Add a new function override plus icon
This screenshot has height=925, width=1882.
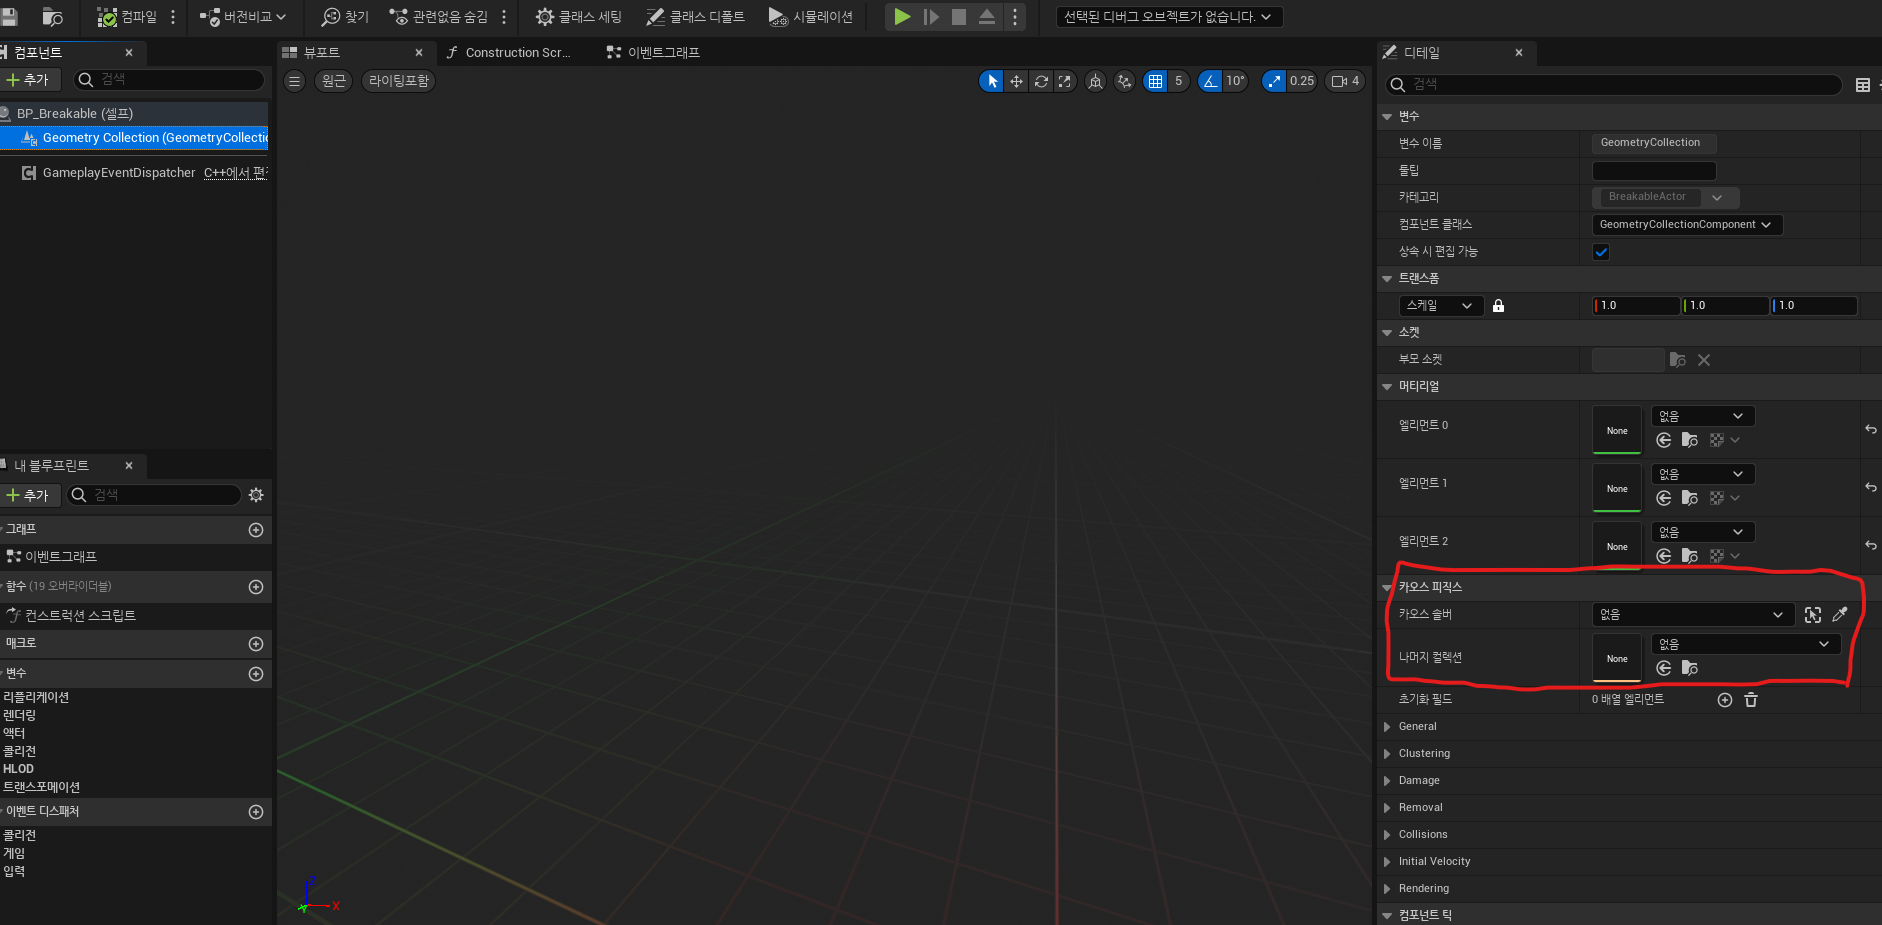pyautogui.click(x=256, y=587)
